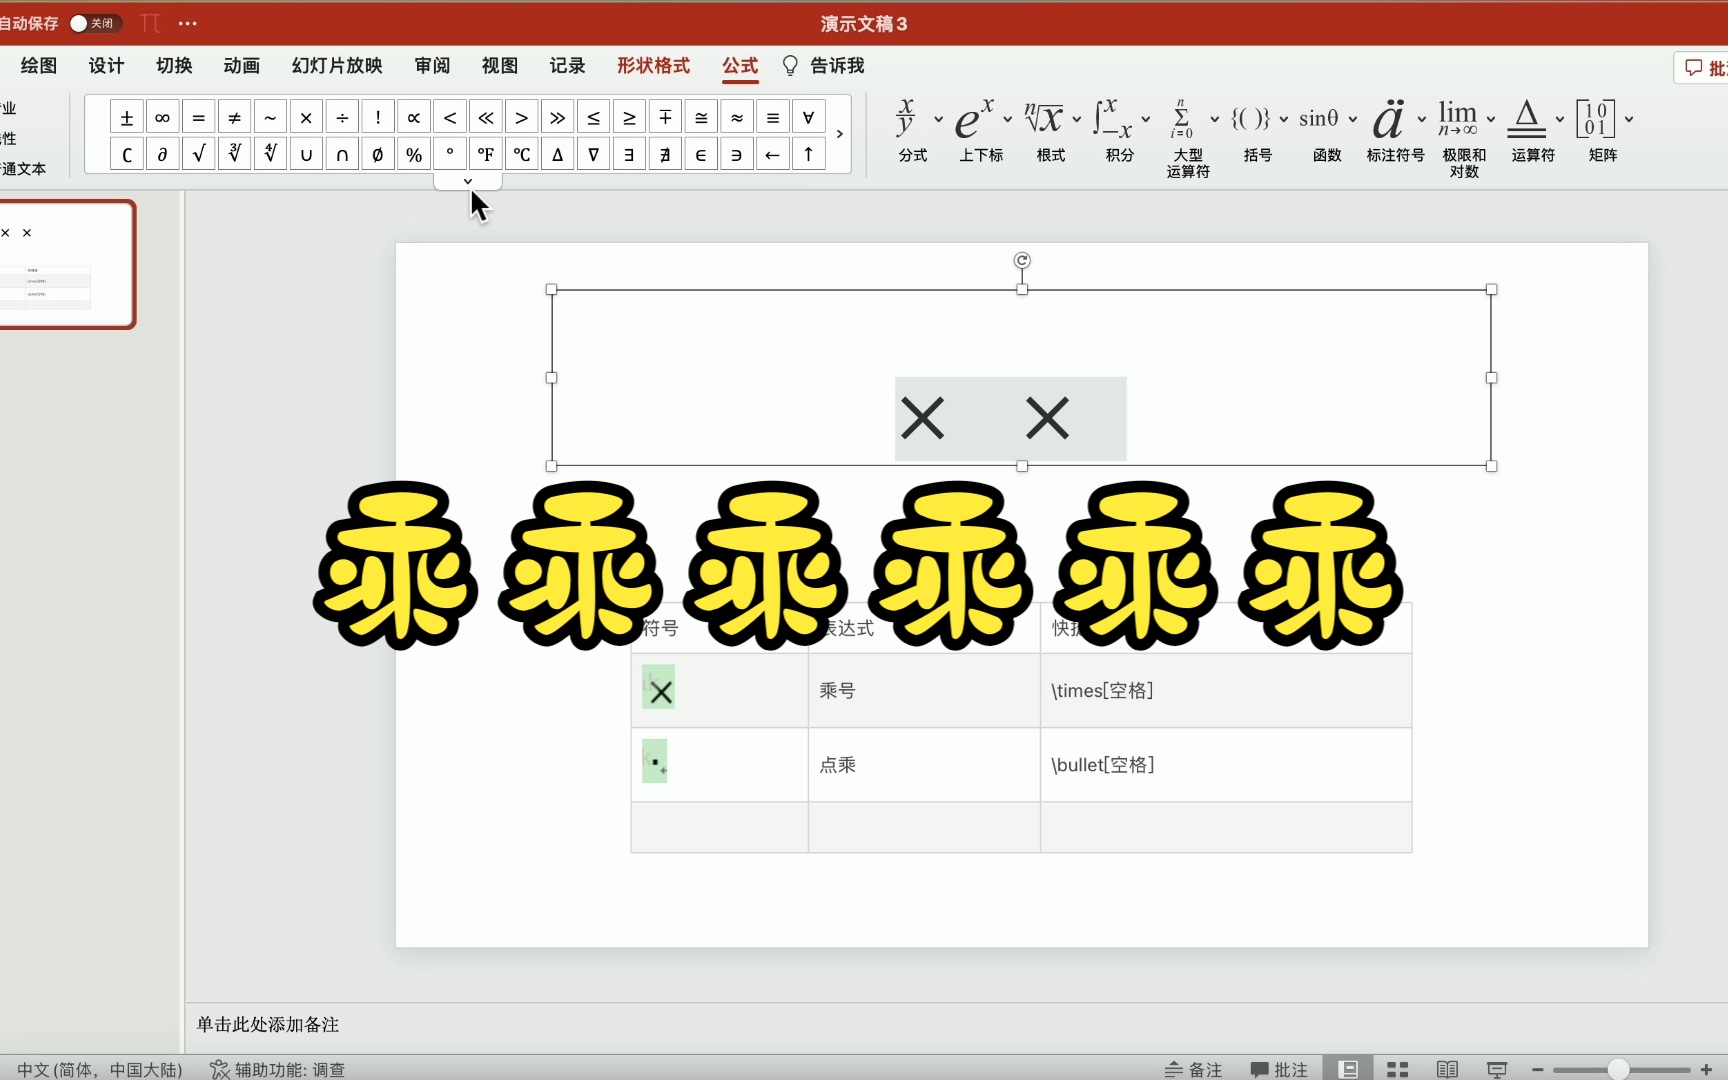Open the 设计 tab
Screen dimensions: 1728x1080
click(106, 66)
